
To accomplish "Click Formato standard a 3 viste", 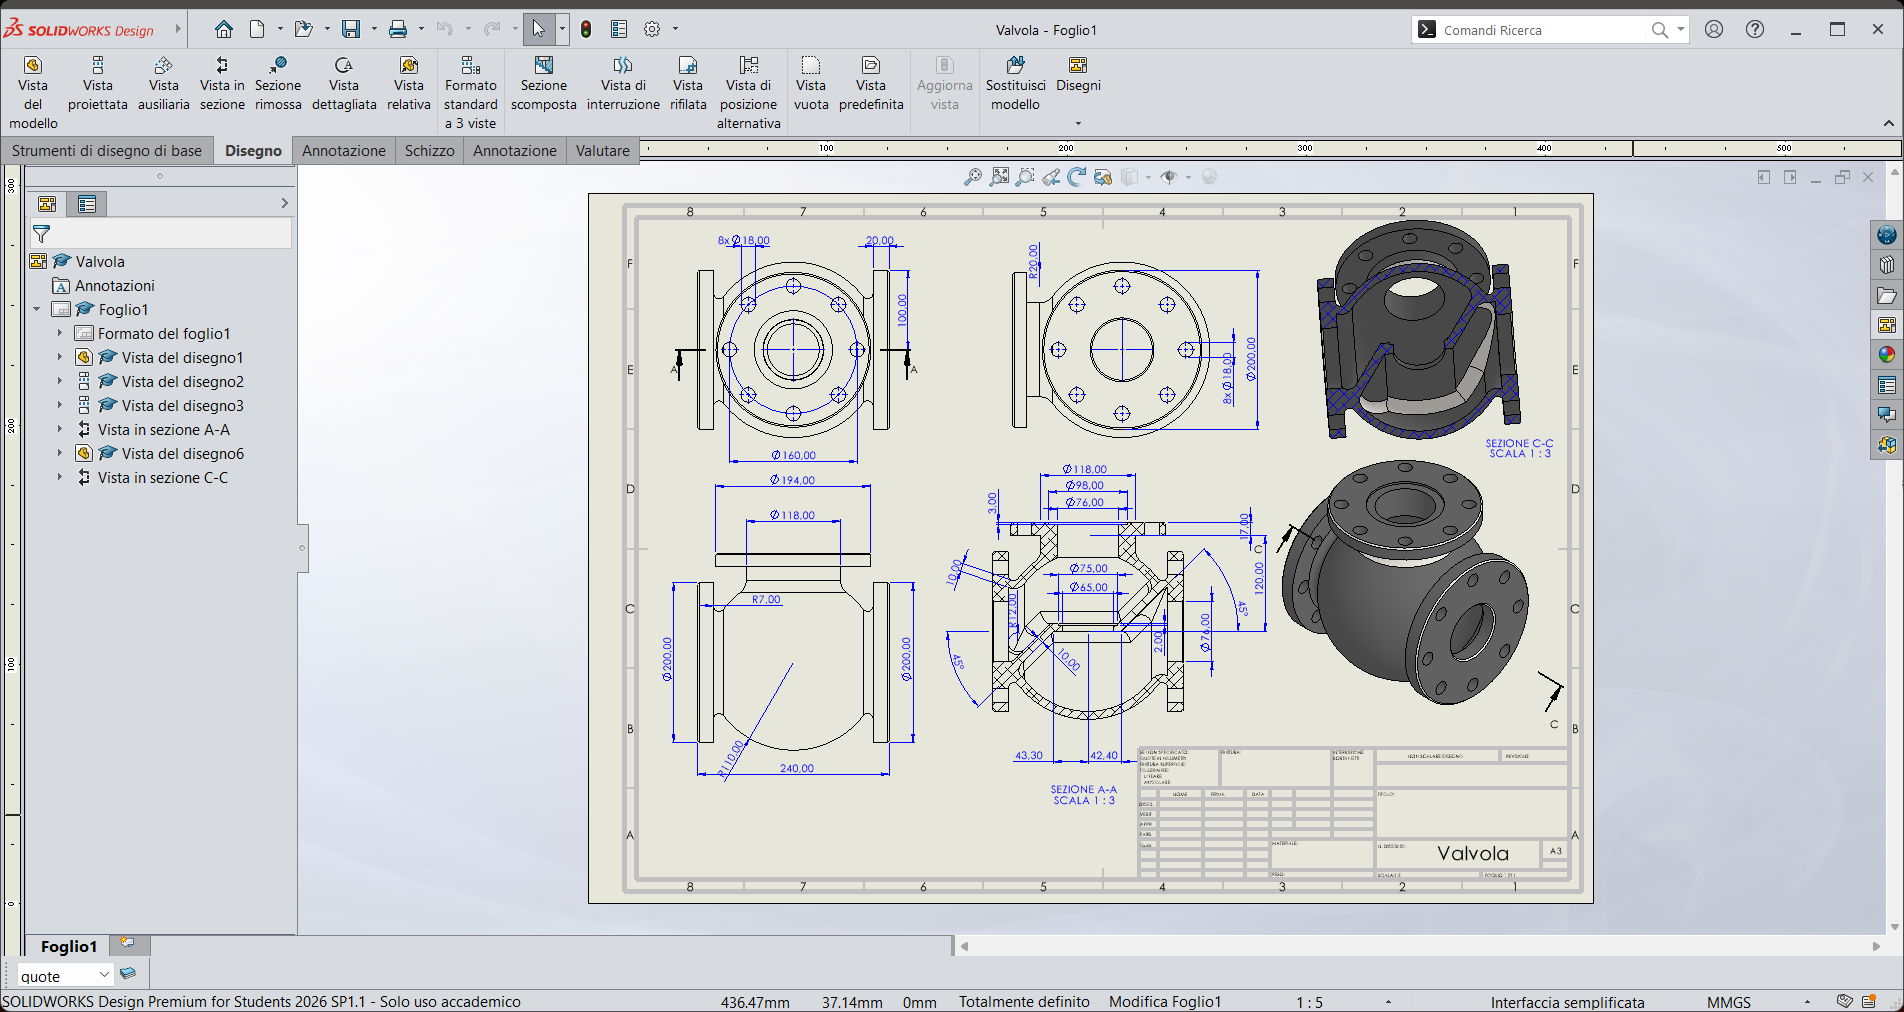I will (x=470, y=93).
